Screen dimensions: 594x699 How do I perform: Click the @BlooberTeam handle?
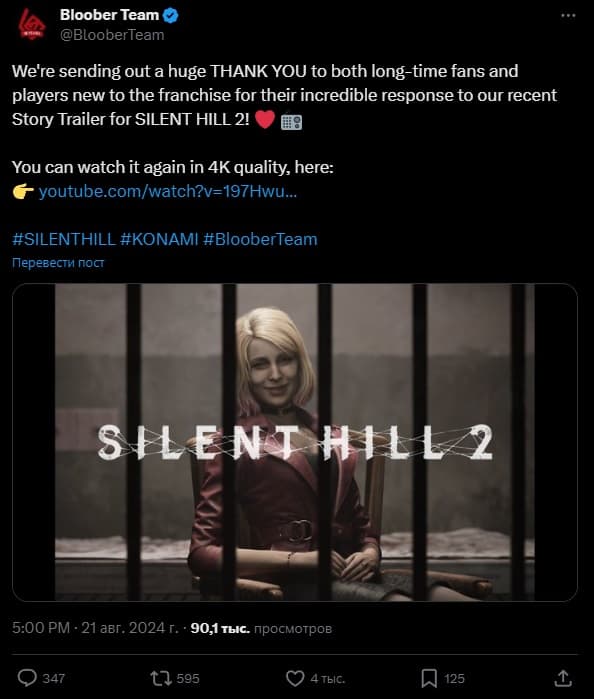coord(112,35)
